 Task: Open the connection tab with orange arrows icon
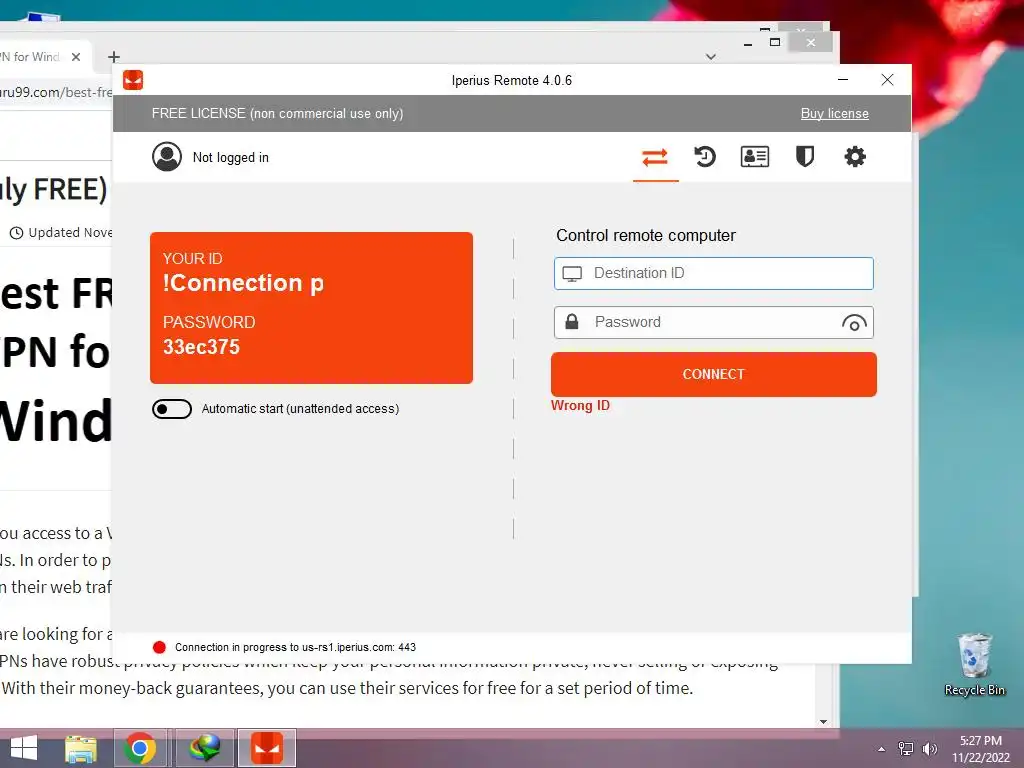click(655, 157)
